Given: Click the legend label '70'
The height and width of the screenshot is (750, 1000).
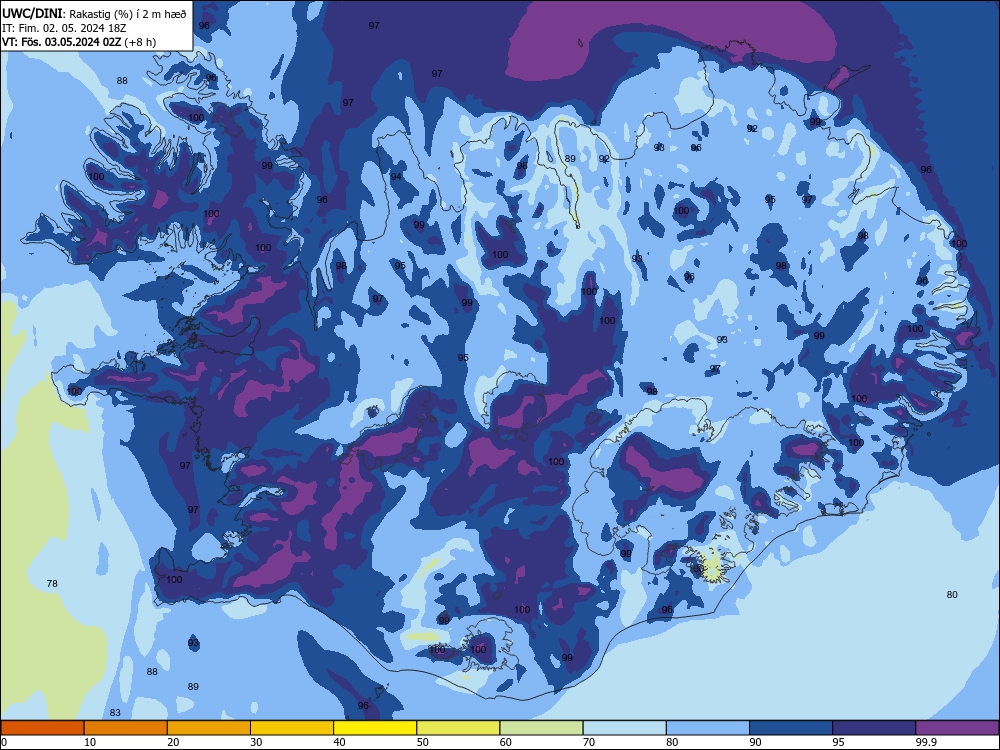Looking at the screenshot, I should click(x=589, y=742).
